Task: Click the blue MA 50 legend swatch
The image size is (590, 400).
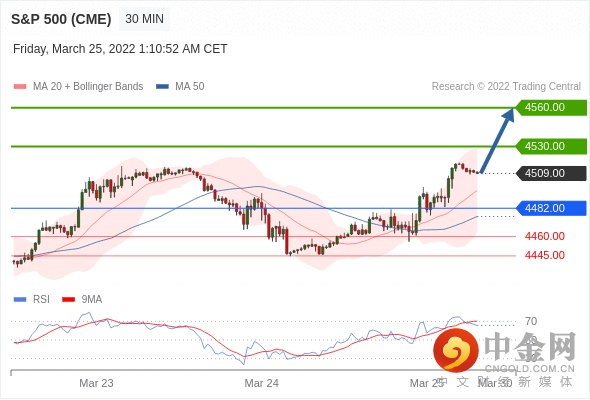Action: [162, 87]
